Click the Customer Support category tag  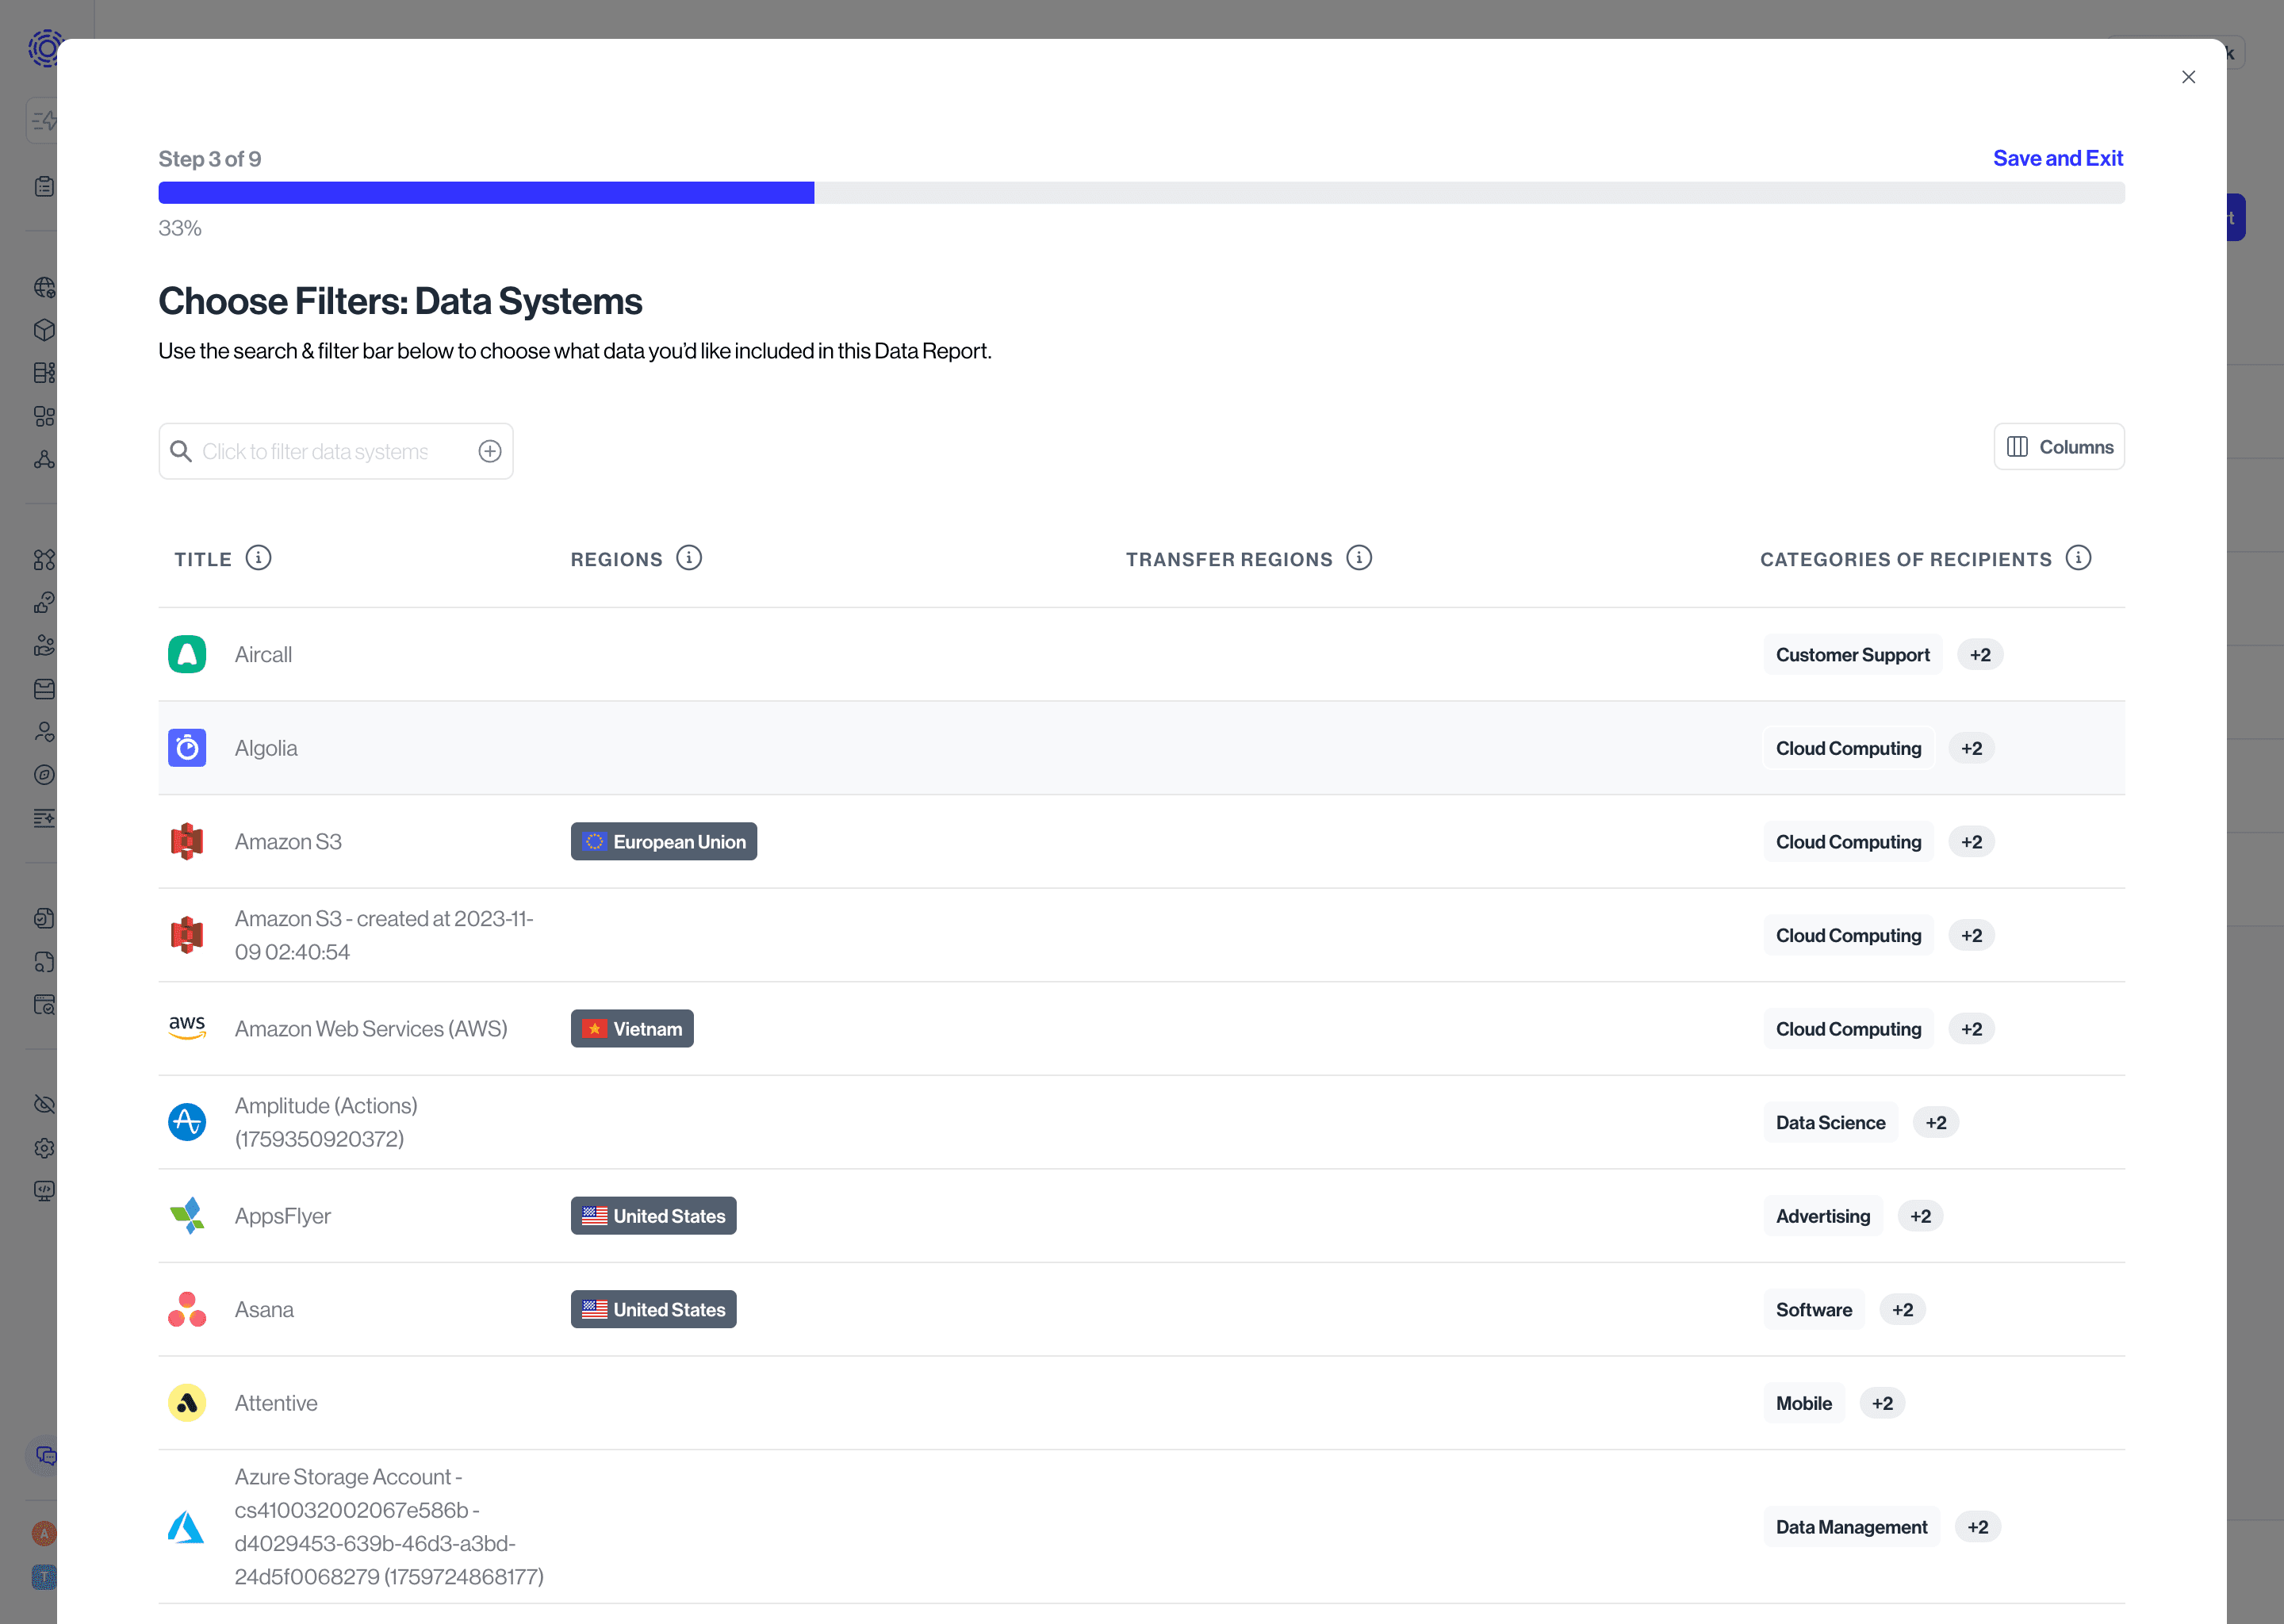[x=1853, y=654]
